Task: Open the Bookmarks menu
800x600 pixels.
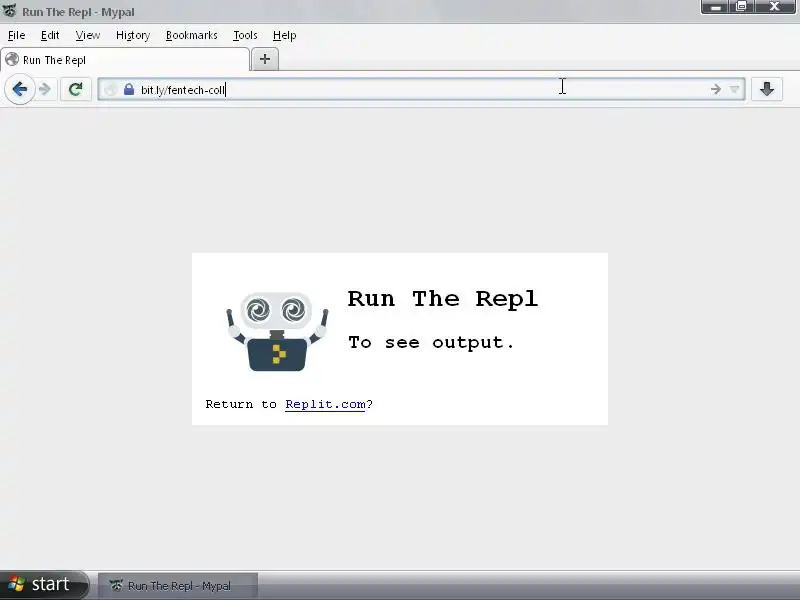Action: [x=192, y=35]
